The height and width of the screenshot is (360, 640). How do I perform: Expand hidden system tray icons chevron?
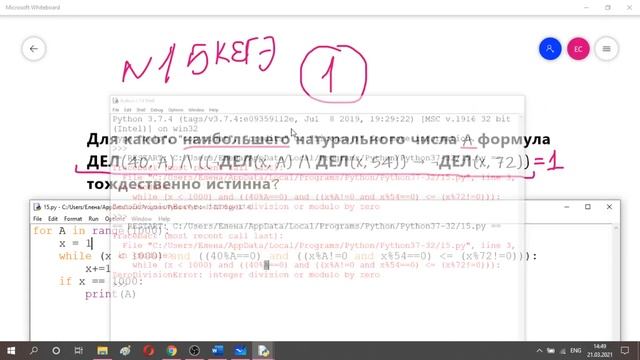[539, 351]
